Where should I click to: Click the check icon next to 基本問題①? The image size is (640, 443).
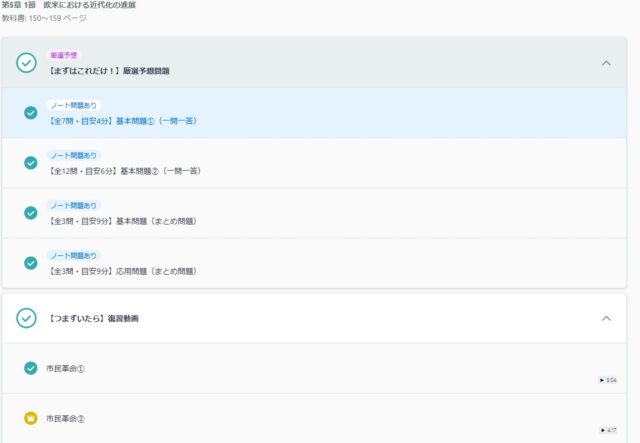point(30,113)
